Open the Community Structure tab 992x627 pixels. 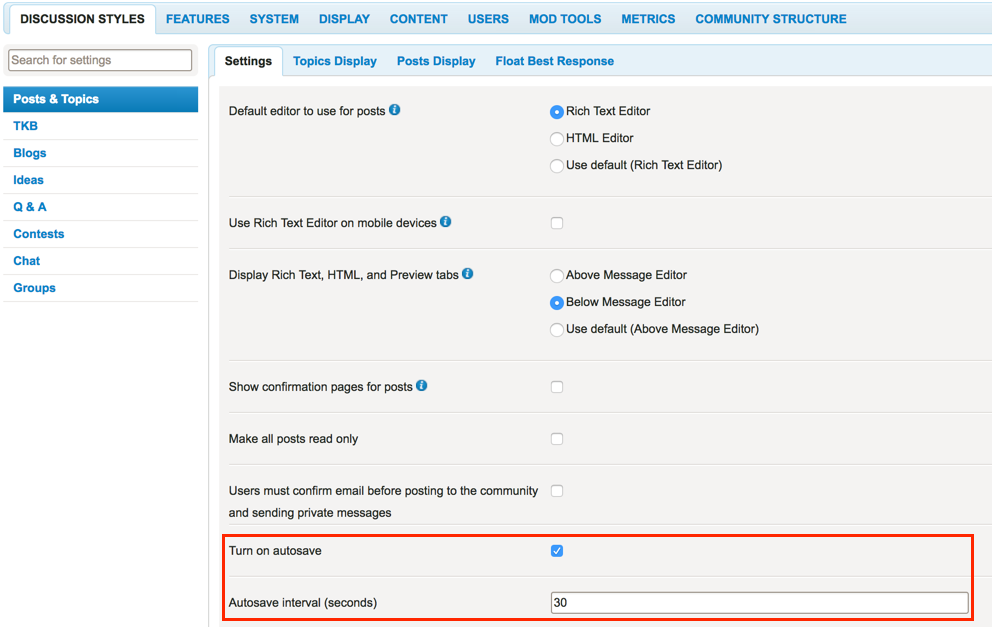(x=771, y=19)
